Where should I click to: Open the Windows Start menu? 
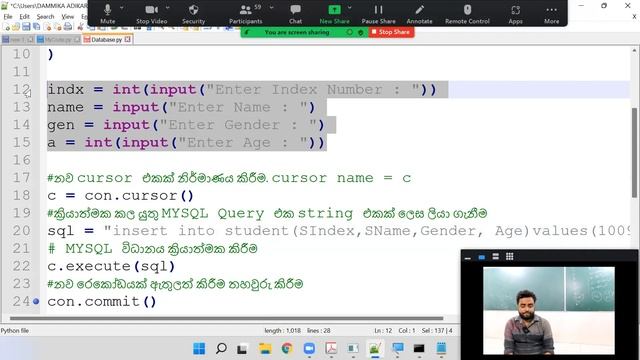point(199,349)
